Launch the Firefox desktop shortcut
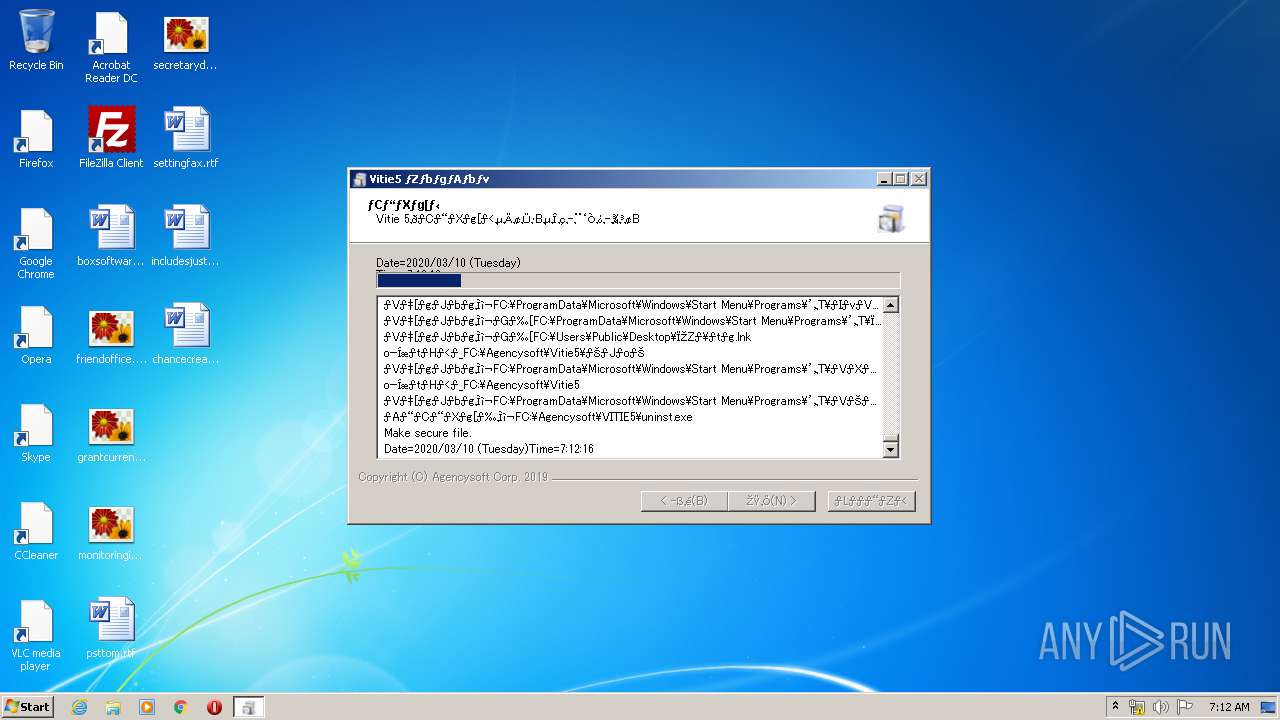Viewport: 1280px width, 720px height. pyautogui.click(x=36, y=139)
